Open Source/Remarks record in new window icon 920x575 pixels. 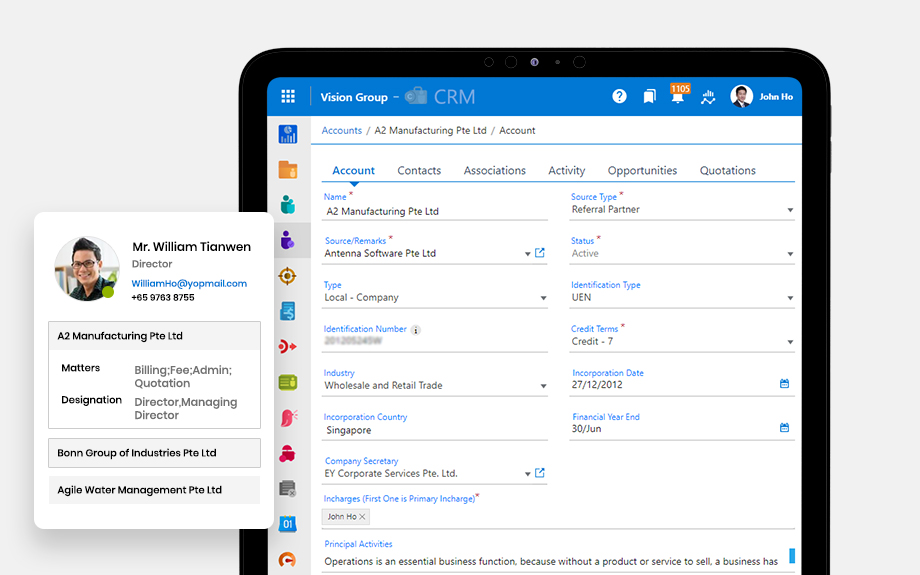click(540, 253)
